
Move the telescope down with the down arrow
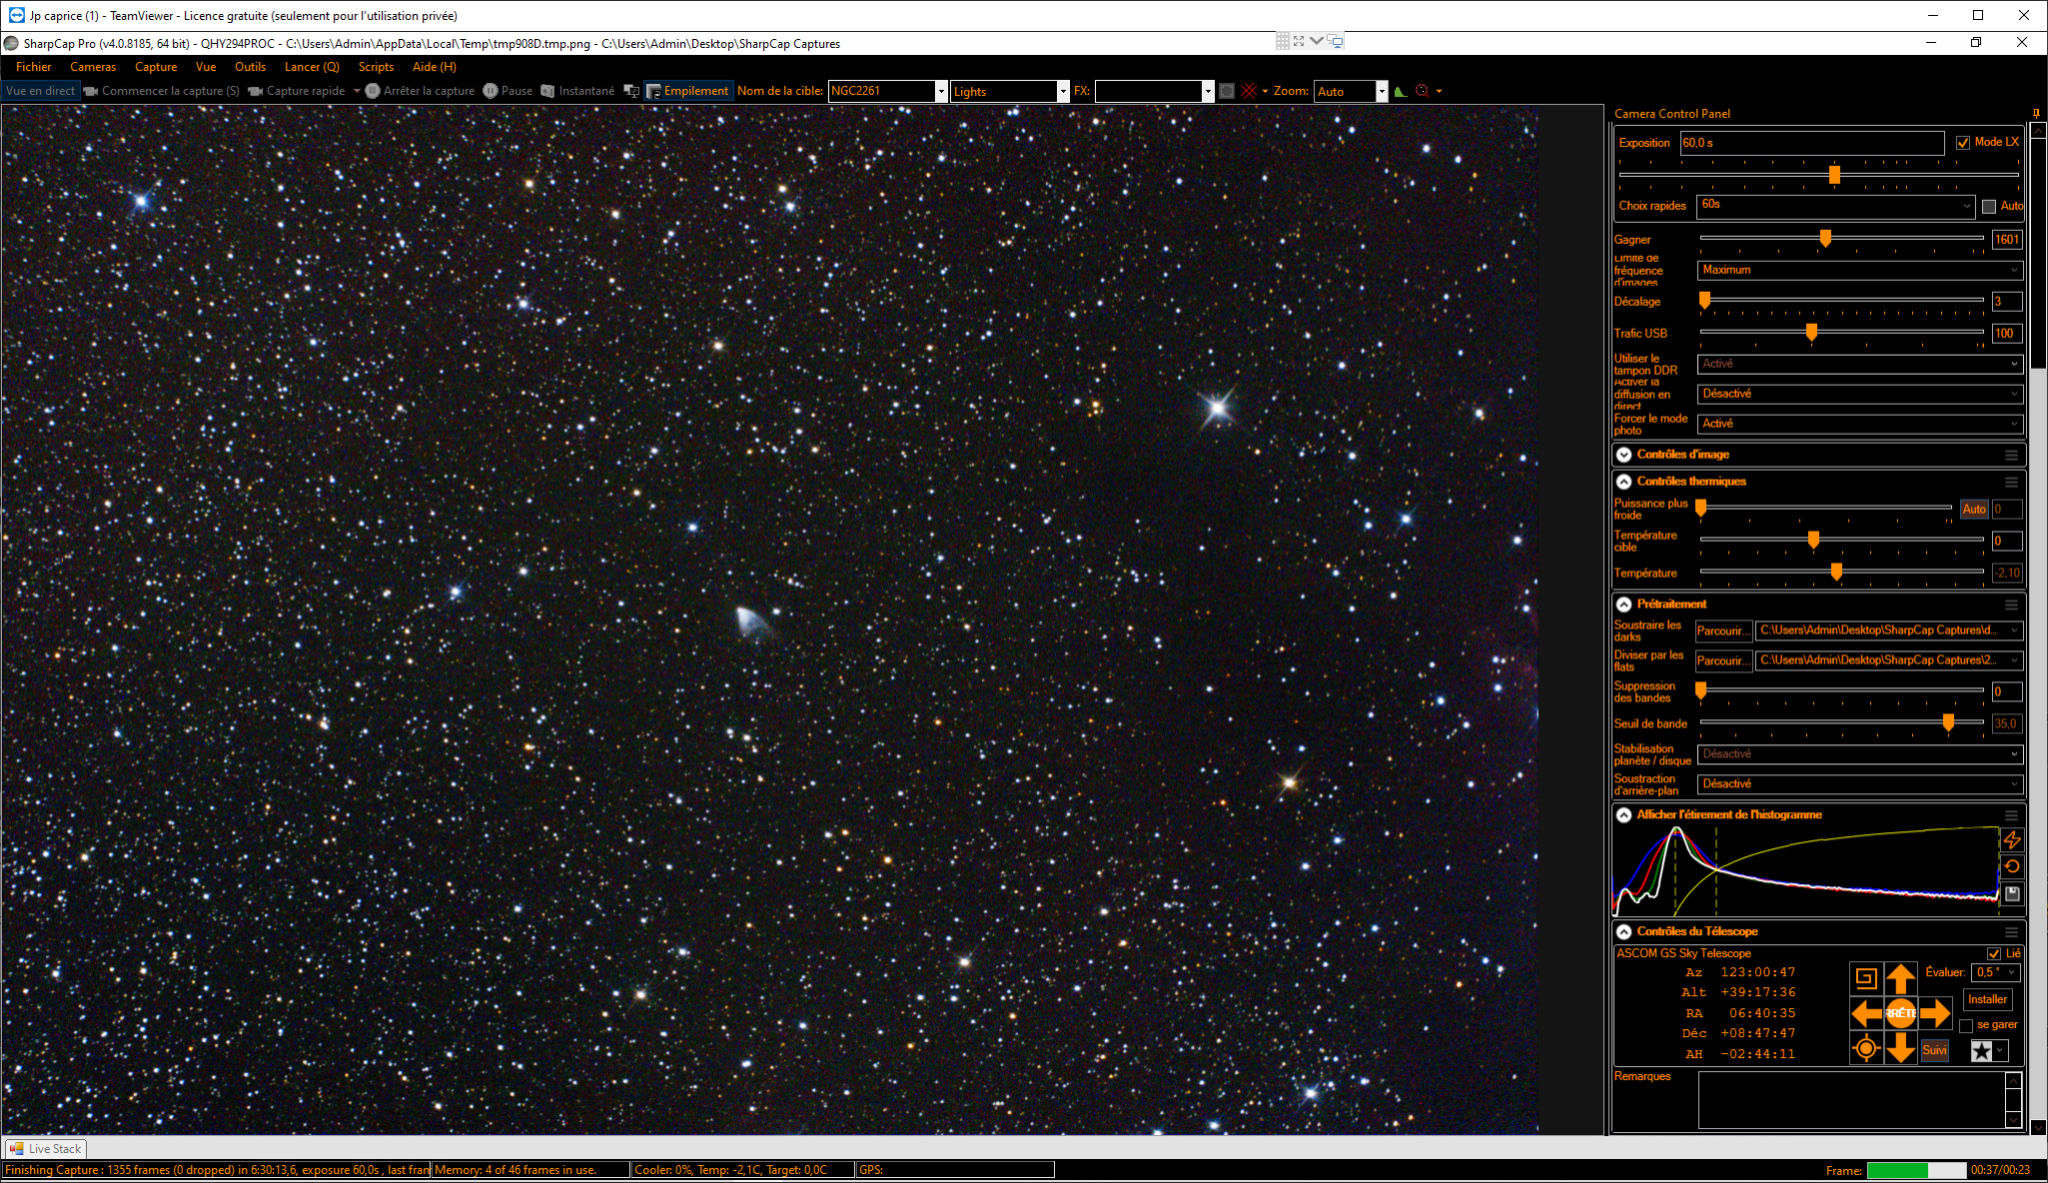coord(1901,1049)
